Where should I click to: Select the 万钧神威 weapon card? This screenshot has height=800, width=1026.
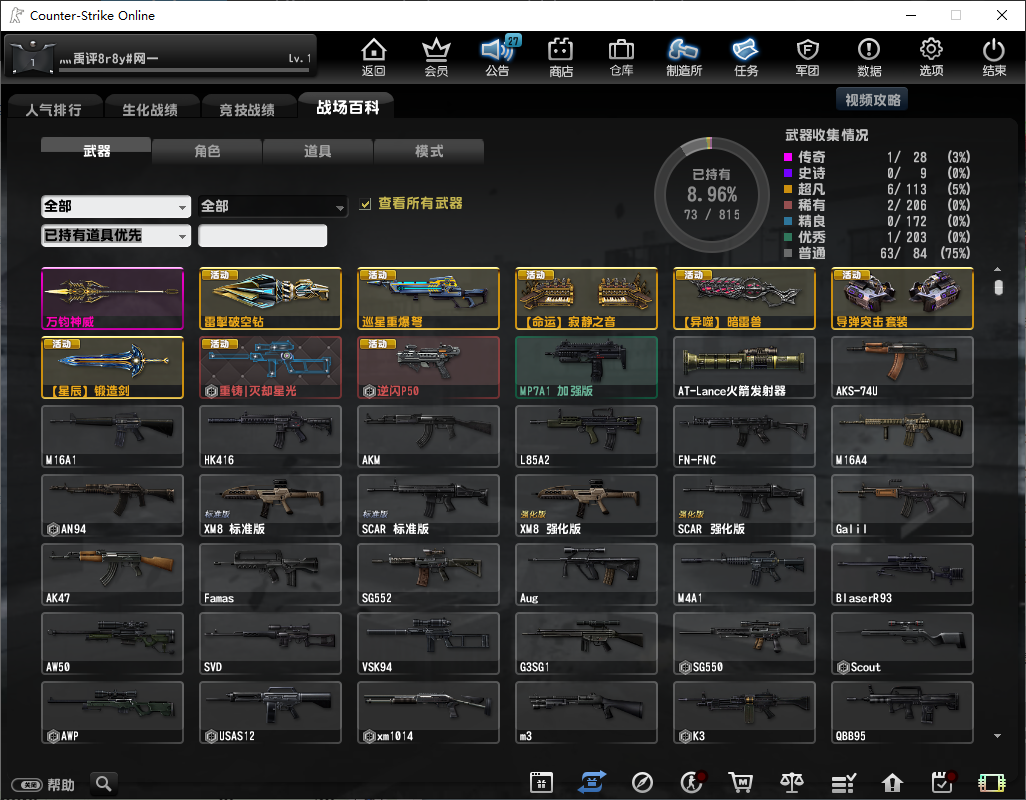(113, 298)
